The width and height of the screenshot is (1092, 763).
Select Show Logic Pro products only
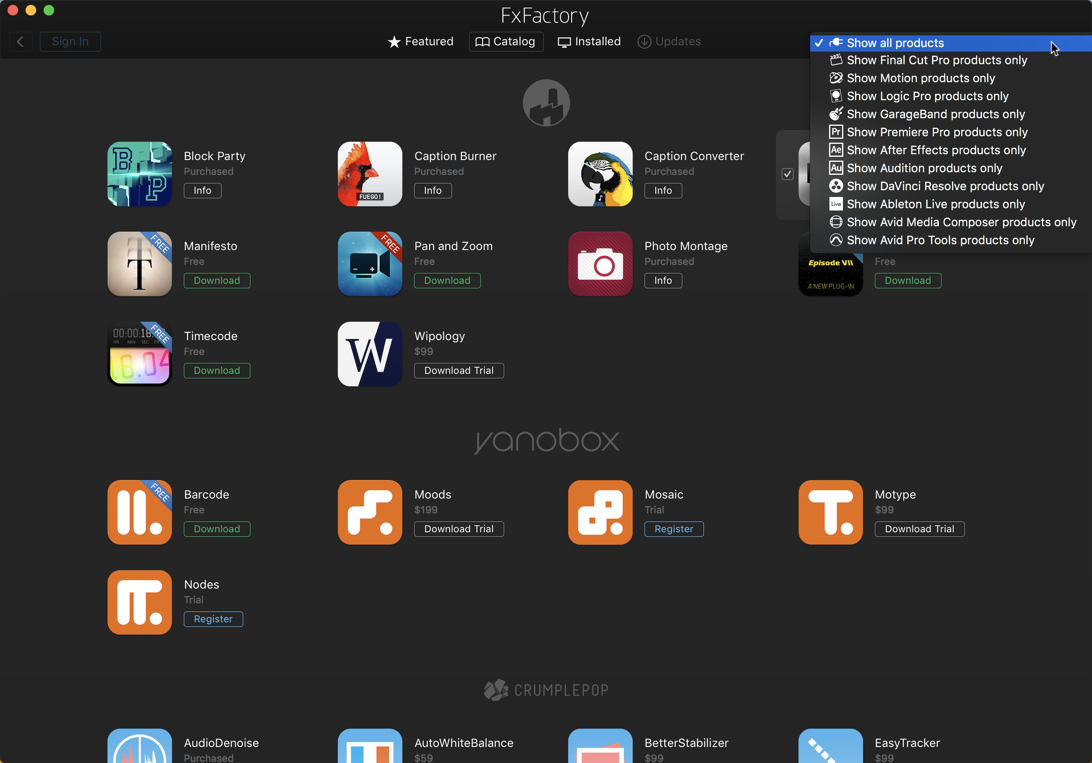(951, 97)
